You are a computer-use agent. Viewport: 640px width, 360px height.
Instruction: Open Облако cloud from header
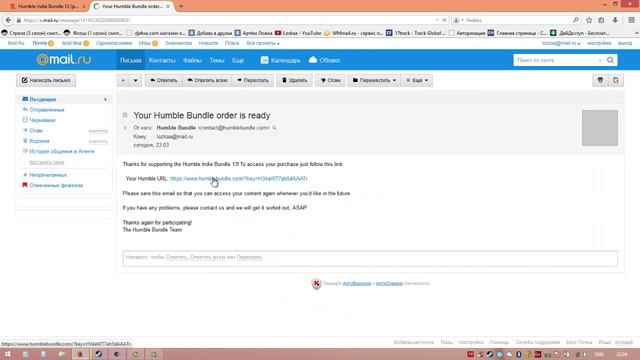324,60
